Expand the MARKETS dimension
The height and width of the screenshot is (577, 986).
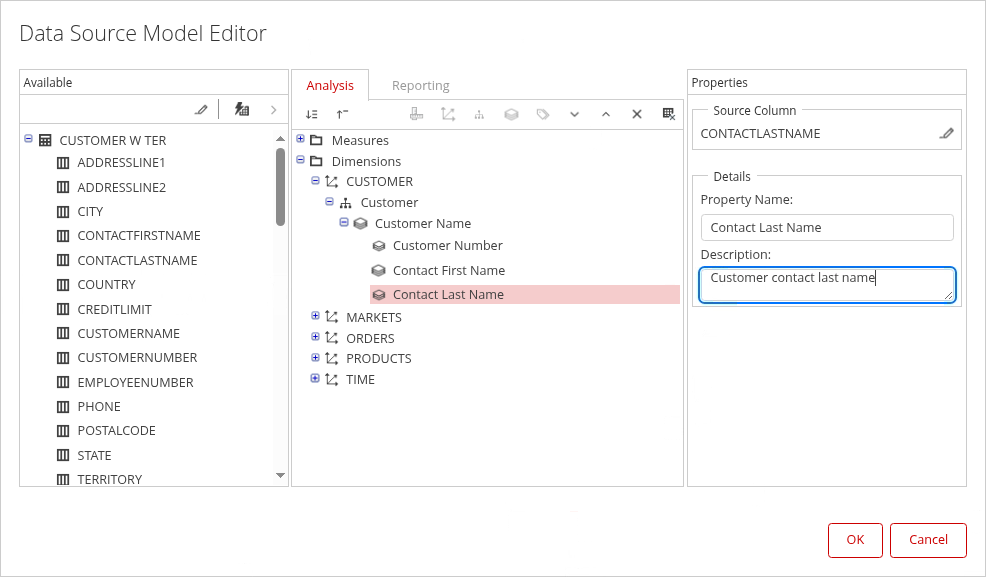click(315, 316)
